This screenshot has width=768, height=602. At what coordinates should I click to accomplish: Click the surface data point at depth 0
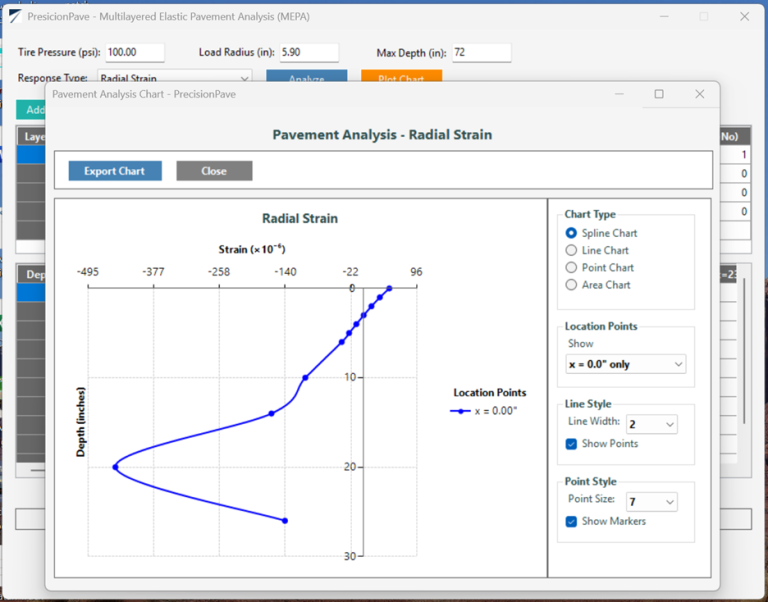coord(389,289)
